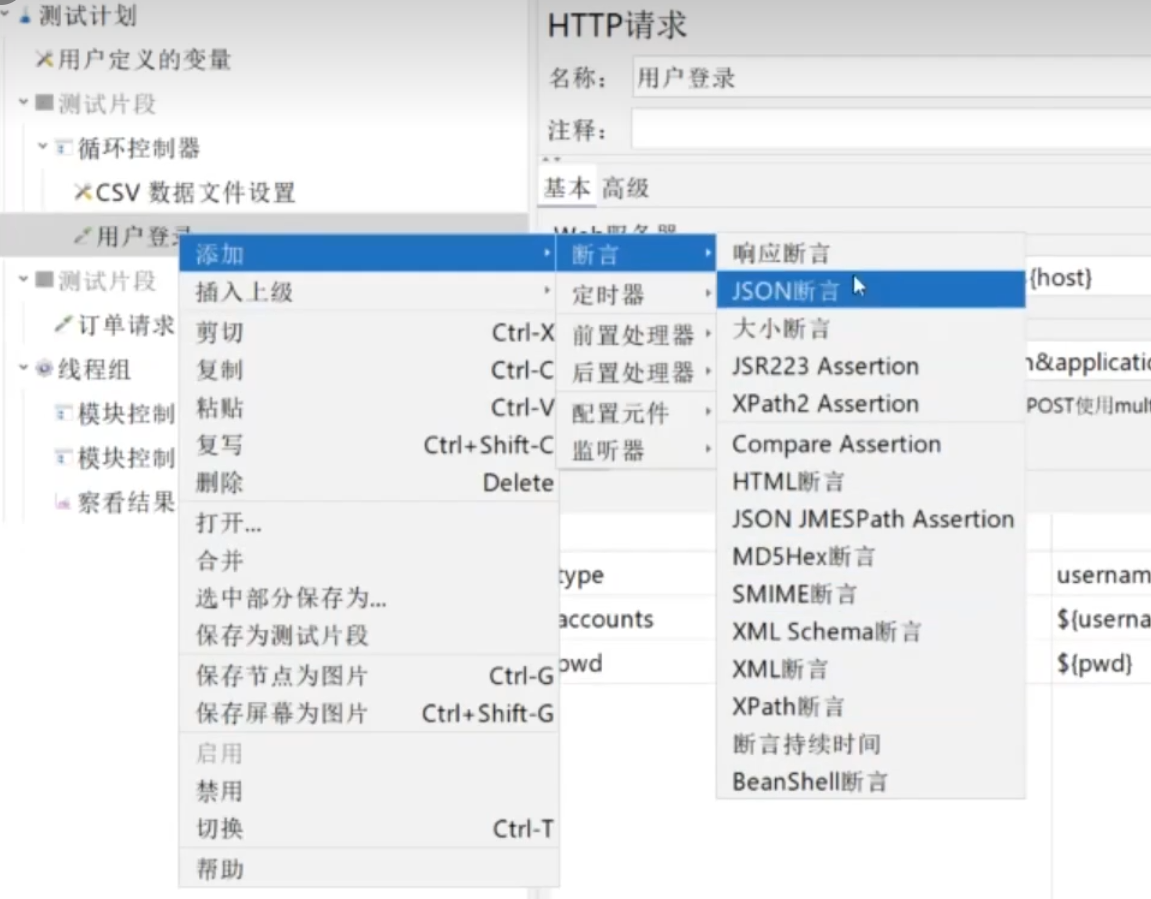This screenshot has width=1151, height=899.
Task: Choose 禁用 to disable element
Action: (x=368, y=791)
